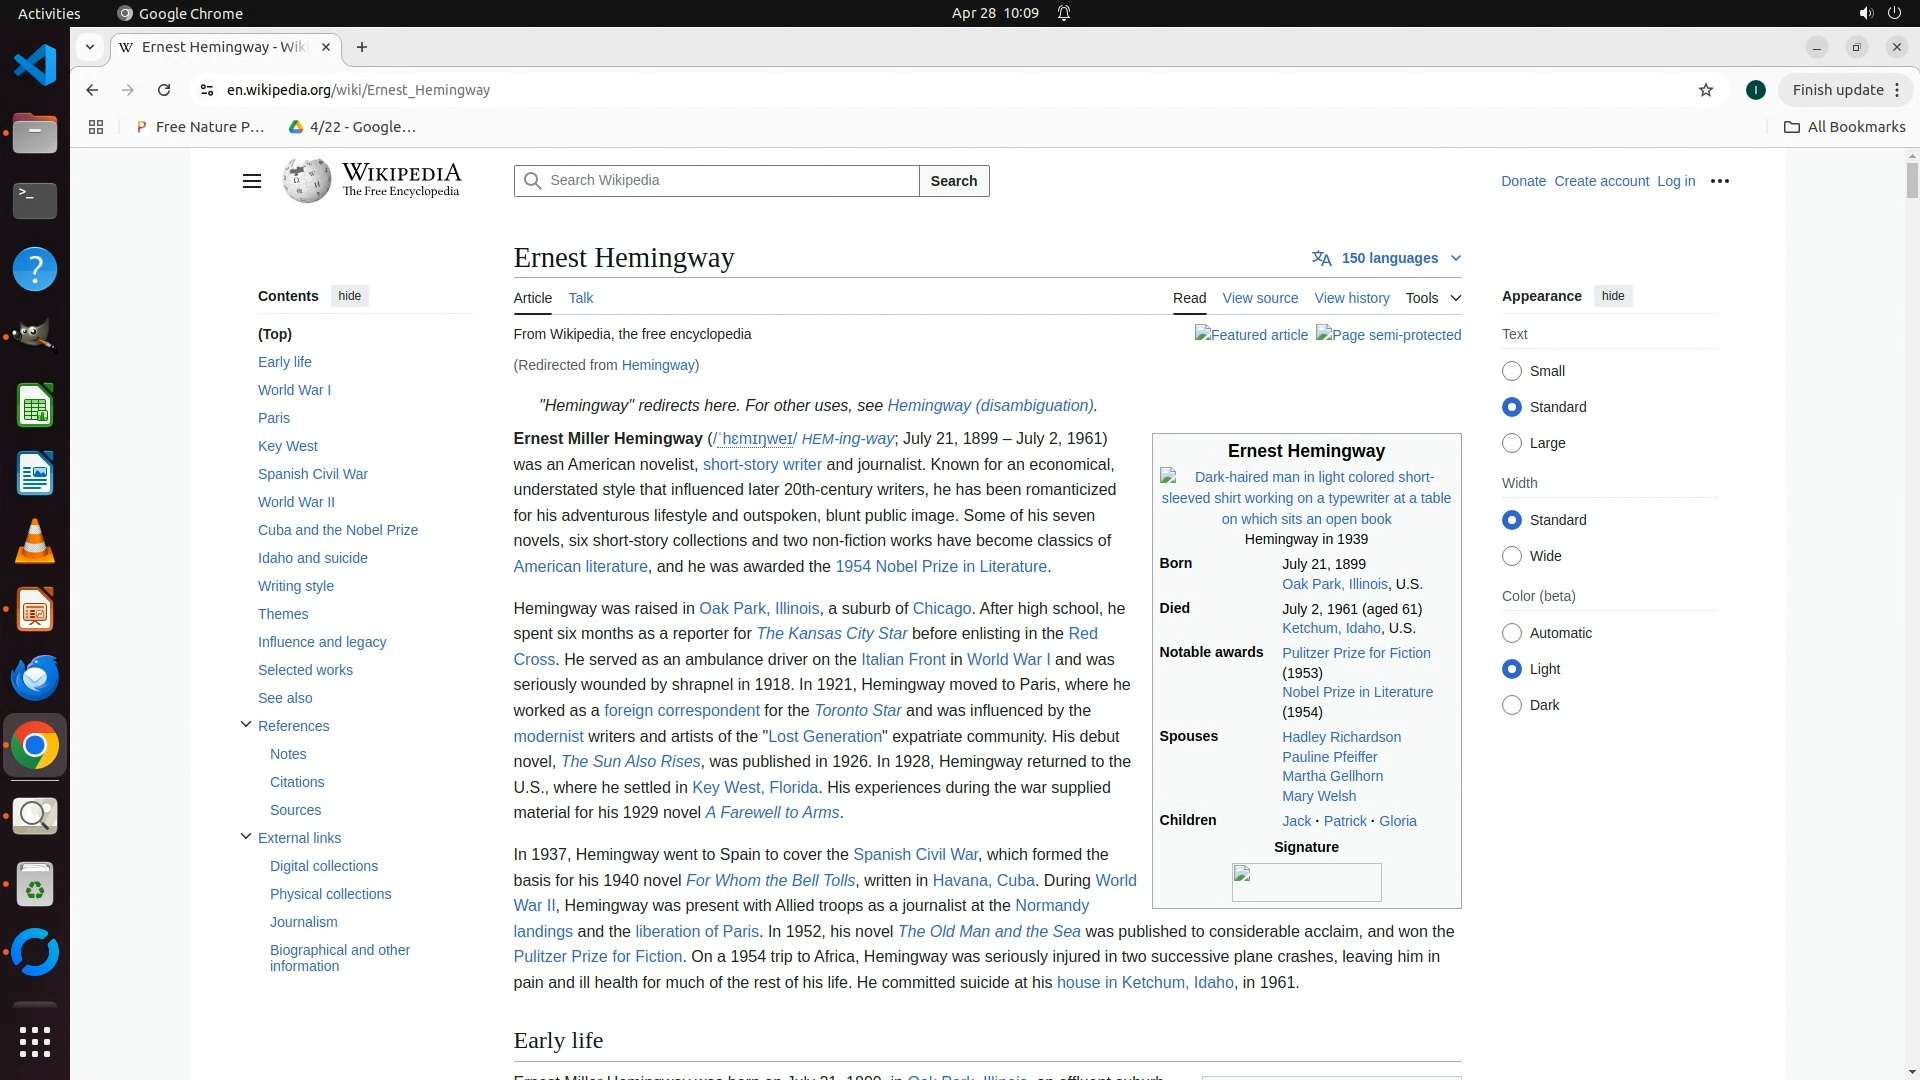The image size is (1920, 1080).
Task: Open personal tools ellipsis menu
Action: [x=1719, y=181]
